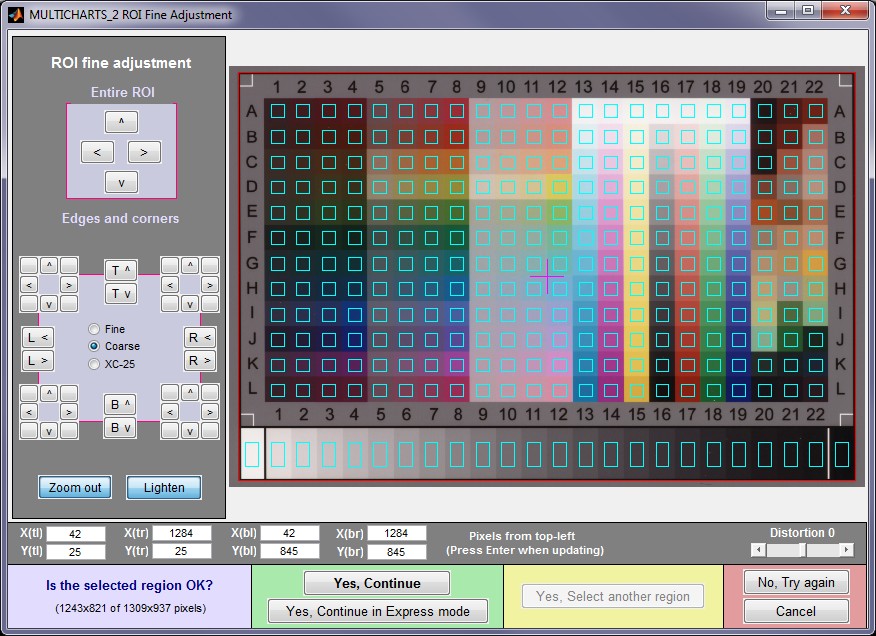Shift entire ROI right with the > arrow
Screen dimensions: 876x636
point(144,152)
